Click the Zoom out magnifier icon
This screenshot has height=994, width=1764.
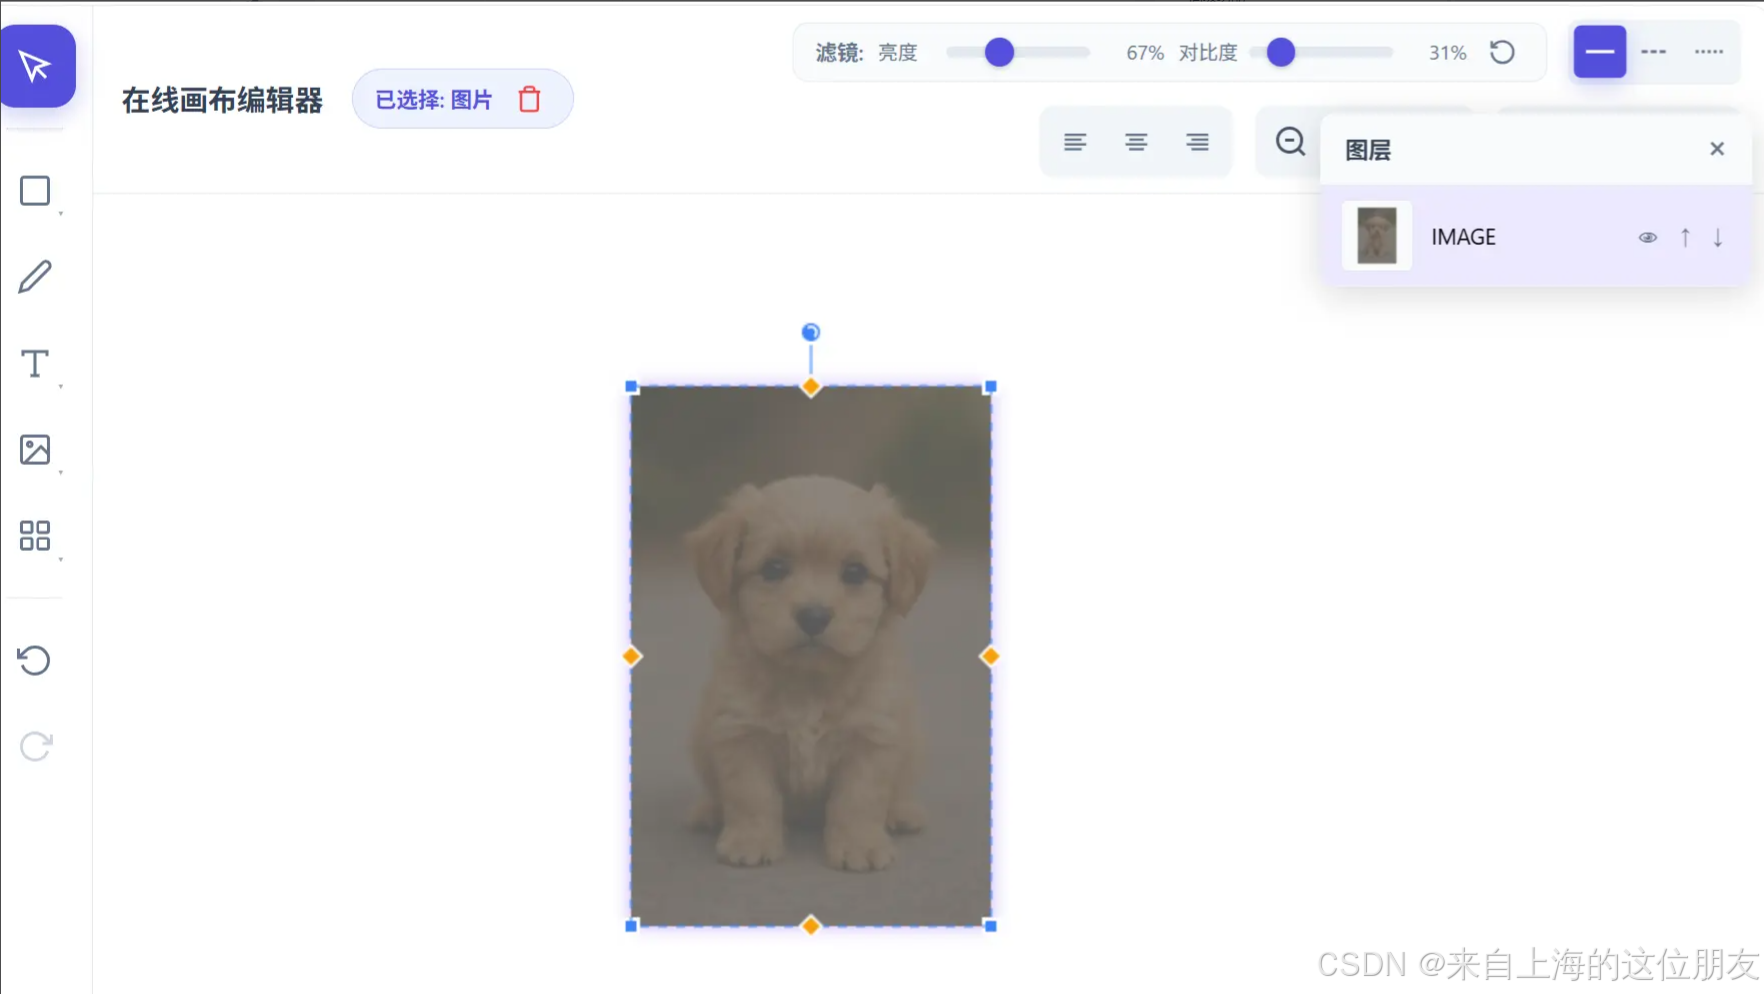(1289, 142)
